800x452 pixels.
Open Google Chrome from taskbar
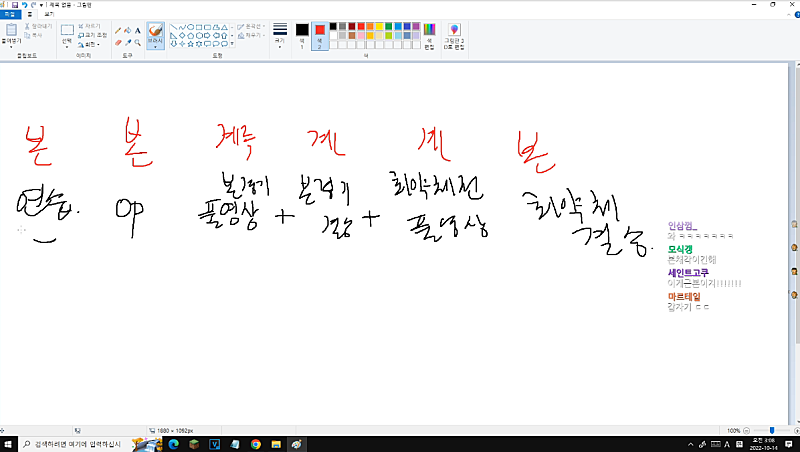pyautogui.click(x=256, y=444)
